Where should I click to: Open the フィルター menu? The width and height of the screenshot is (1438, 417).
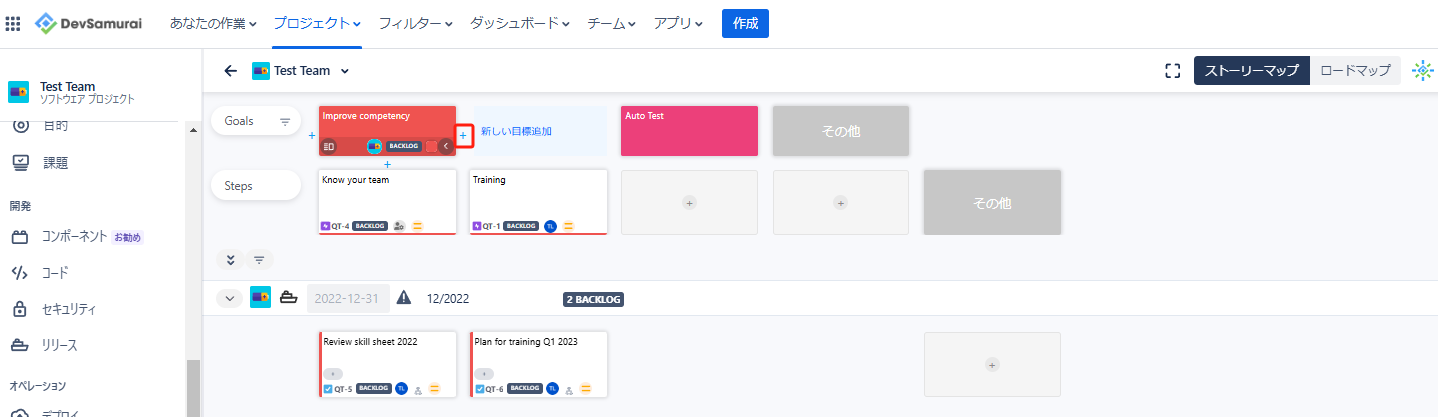point(415,23)
